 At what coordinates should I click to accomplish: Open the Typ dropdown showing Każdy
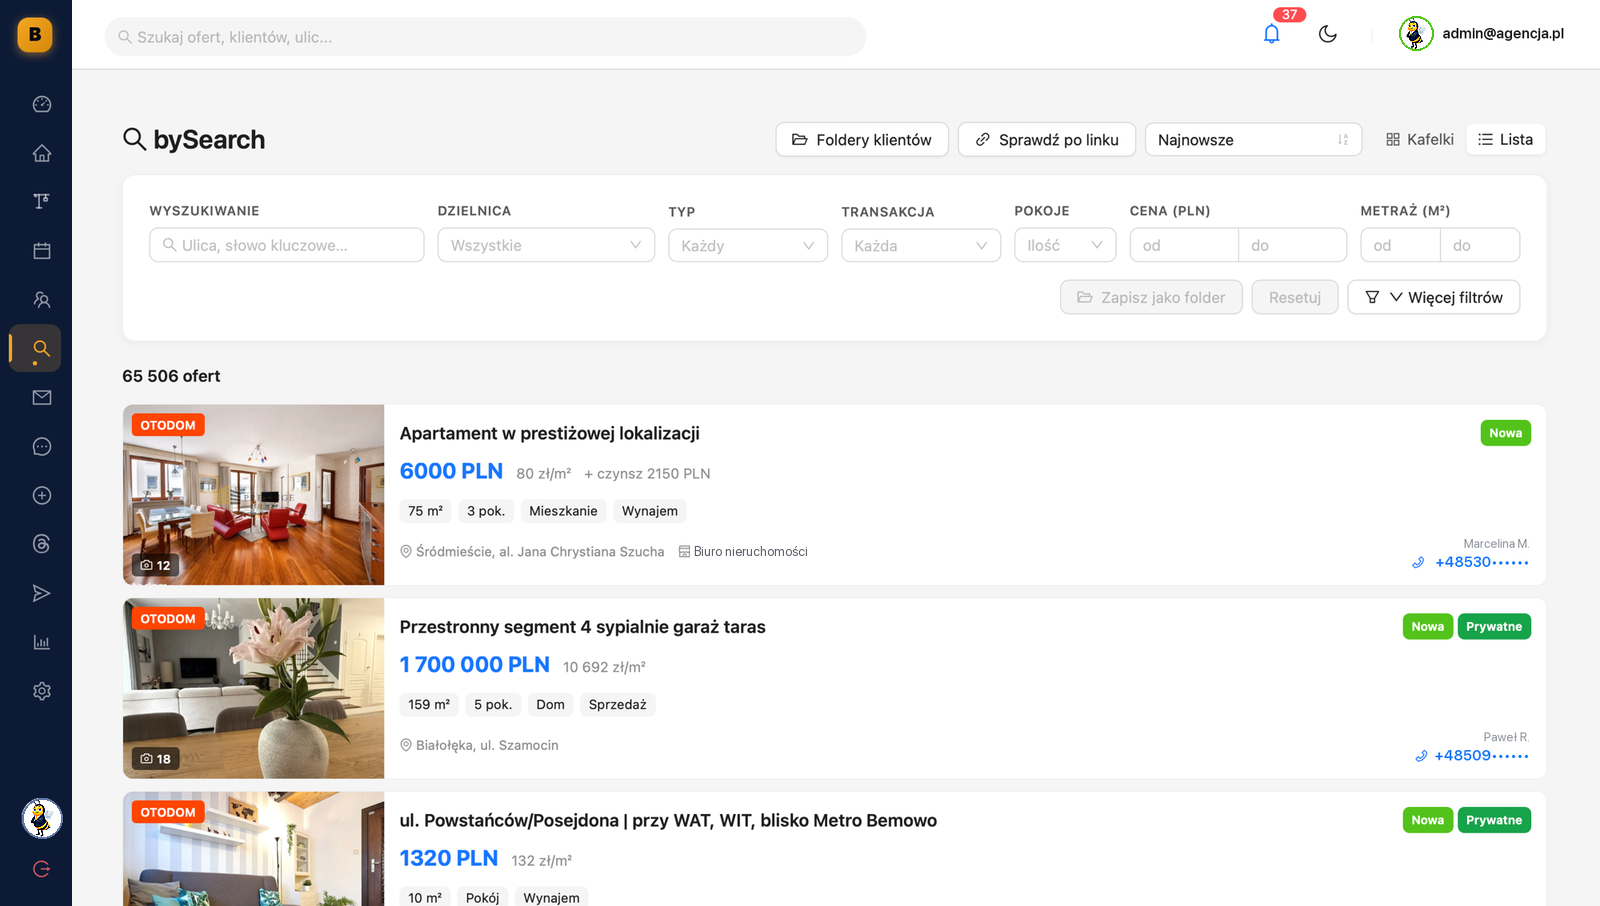(x=748, y=246)
